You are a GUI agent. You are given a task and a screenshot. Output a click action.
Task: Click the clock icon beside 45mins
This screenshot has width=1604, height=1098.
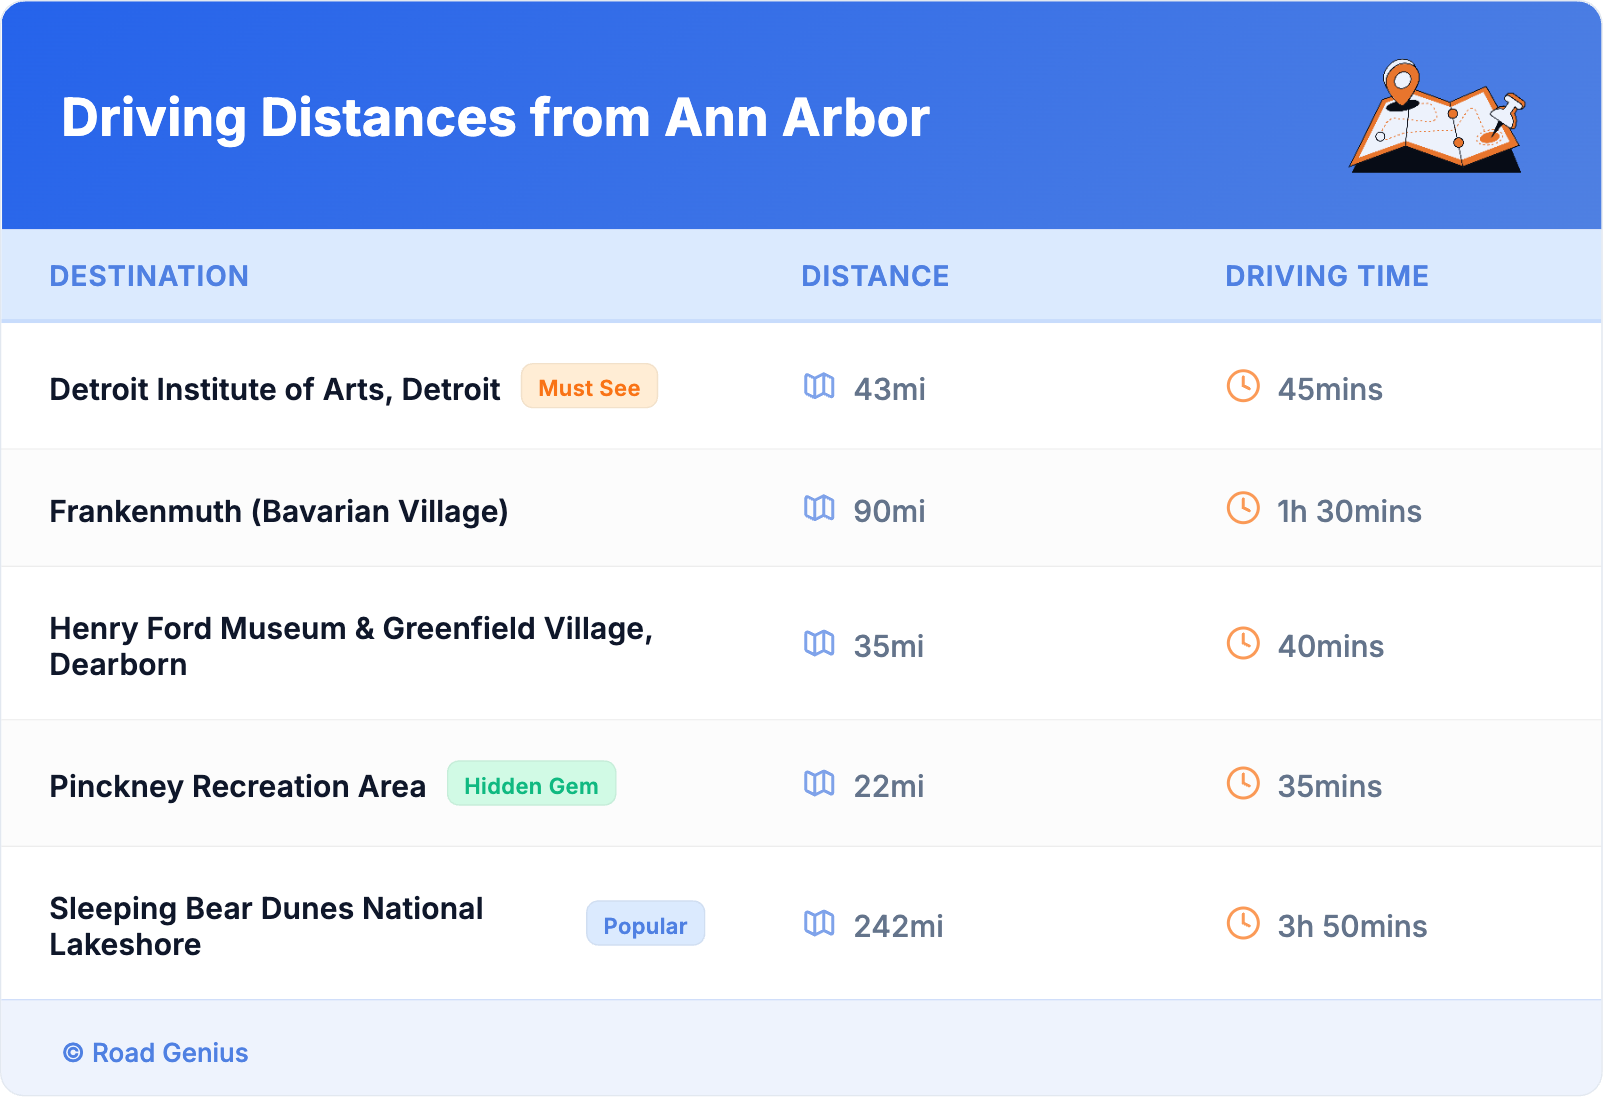click(1243, 386)
